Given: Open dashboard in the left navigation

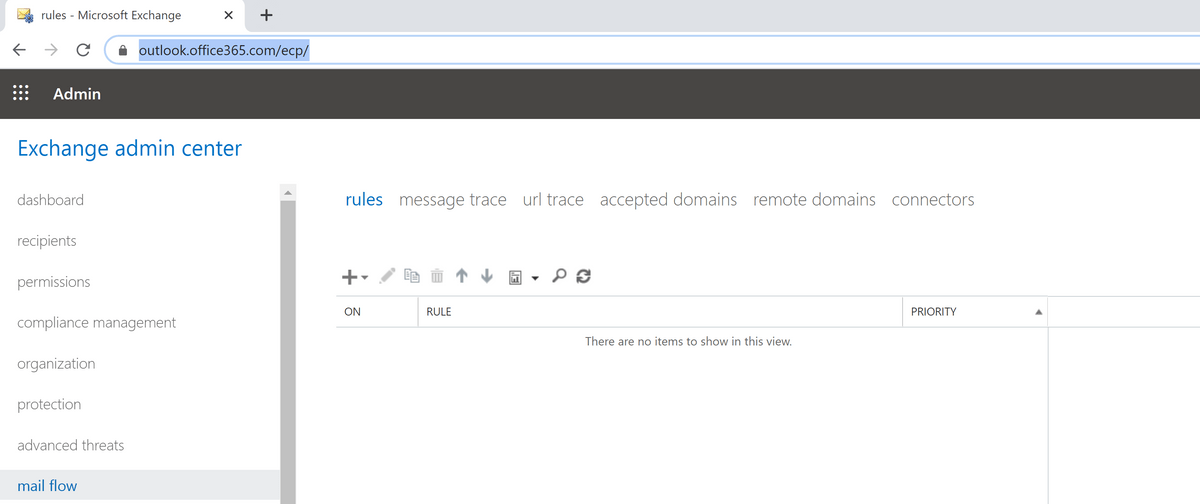Looking at the screenshot, I should pos(51,200).
